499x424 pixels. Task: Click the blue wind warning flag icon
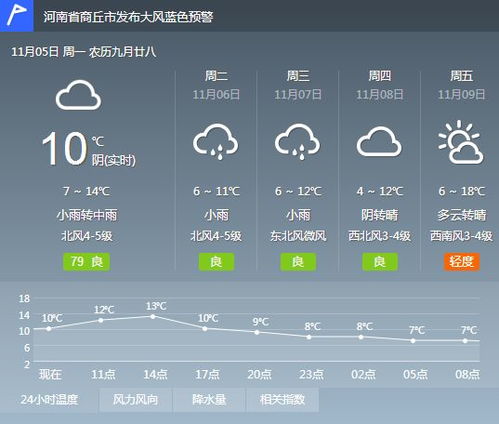[17, 16]
